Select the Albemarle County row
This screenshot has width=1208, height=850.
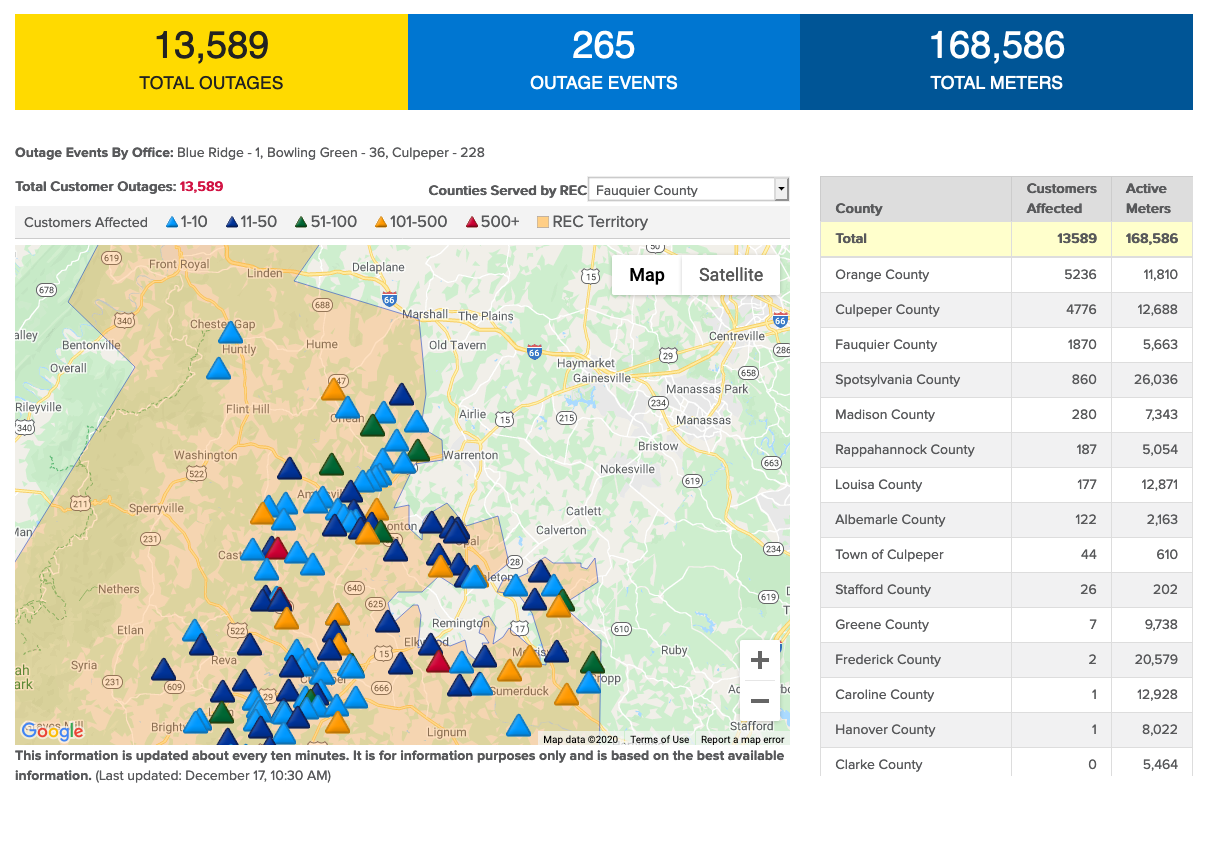click(1006, 519)
